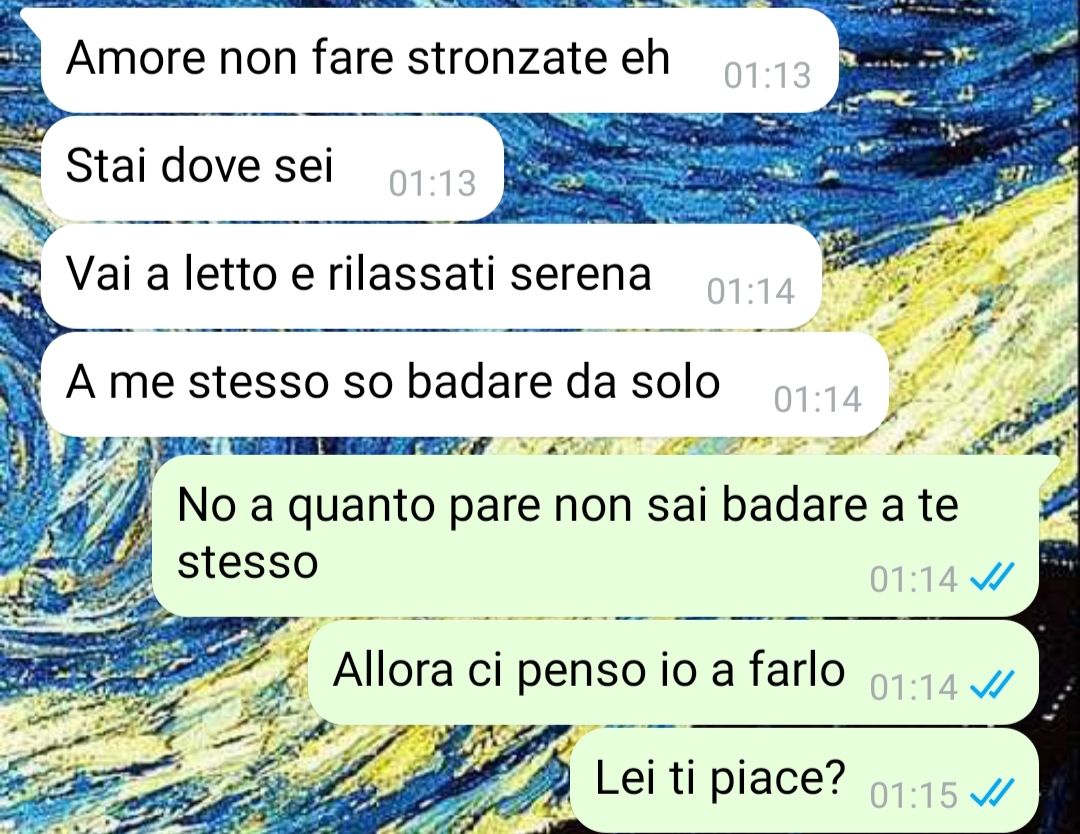Tap the 01:15 timestamp on last message
Image resolution: width=1080 pixels, height=834 pixels.
(x=913, y=795)
